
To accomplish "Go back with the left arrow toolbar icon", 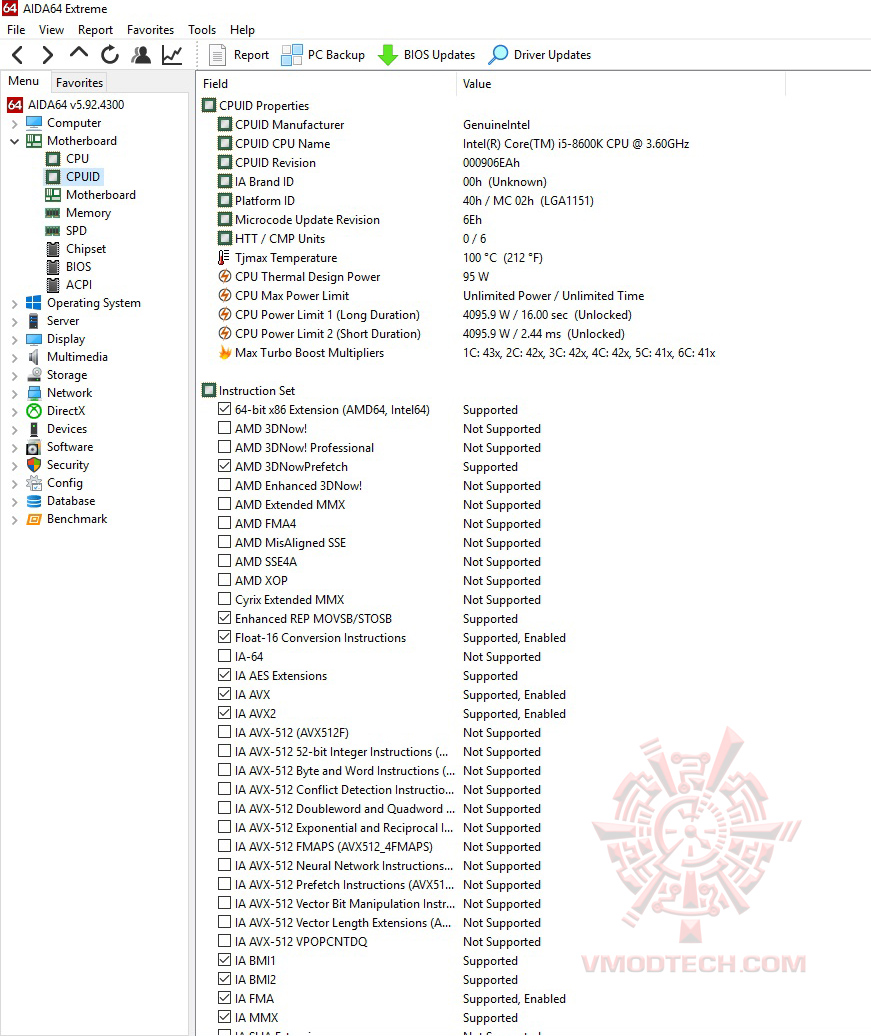I will coord(18,55).
